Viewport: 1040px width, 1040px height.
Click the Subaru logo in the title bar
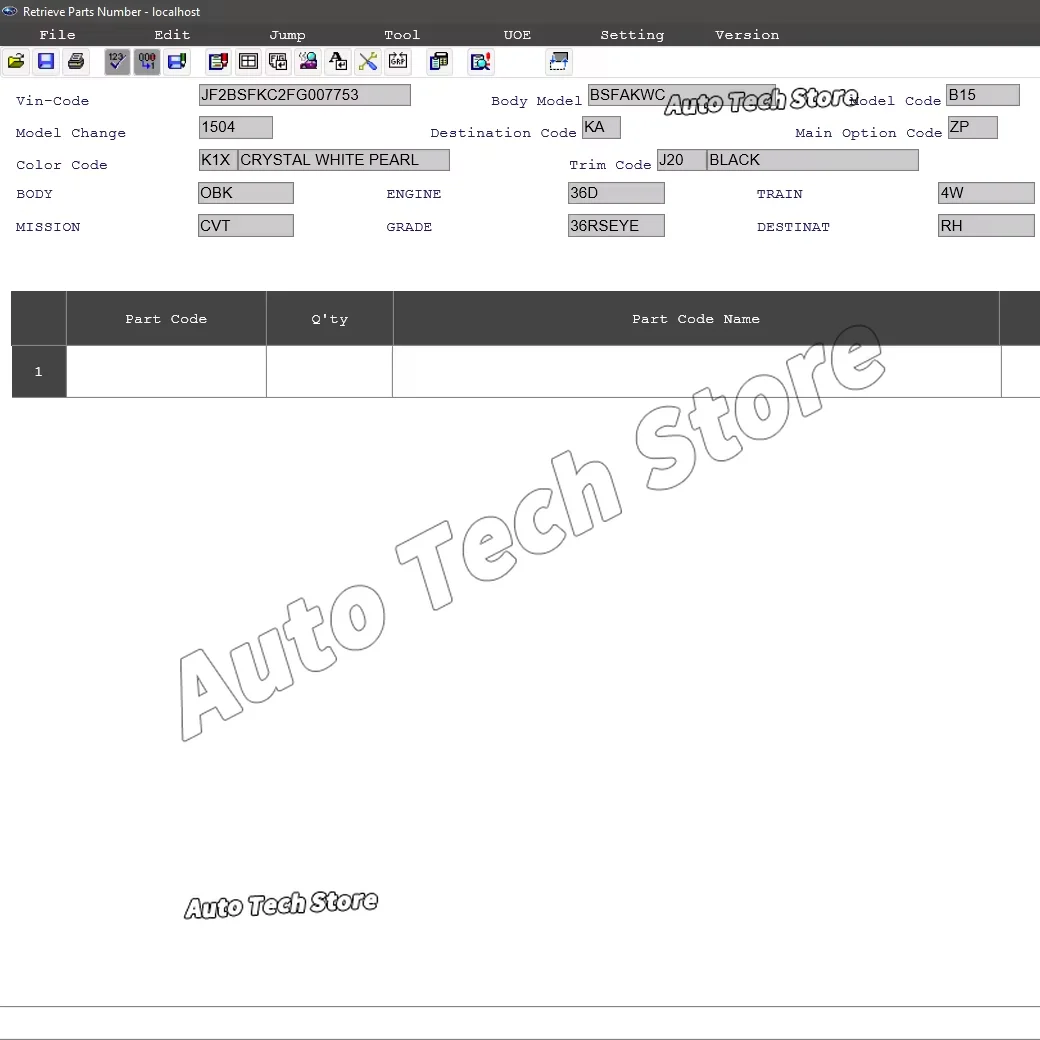[x=10, y=11]
